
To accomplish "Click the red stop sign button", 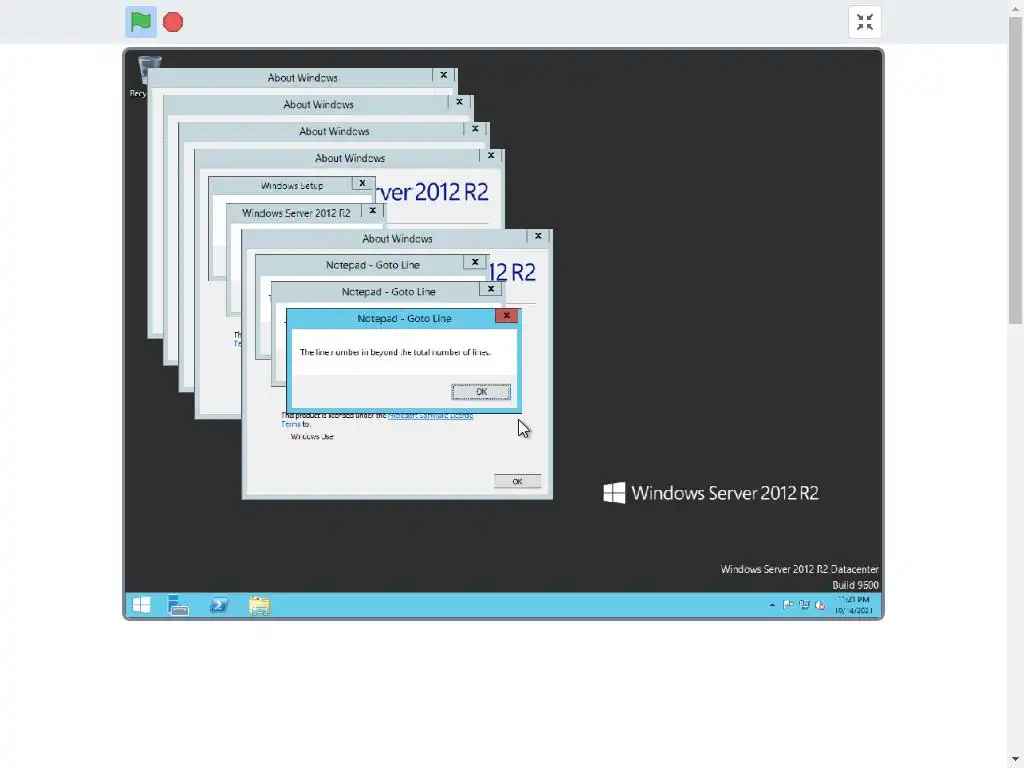I will pyautogui.click(x=173, y=22).
